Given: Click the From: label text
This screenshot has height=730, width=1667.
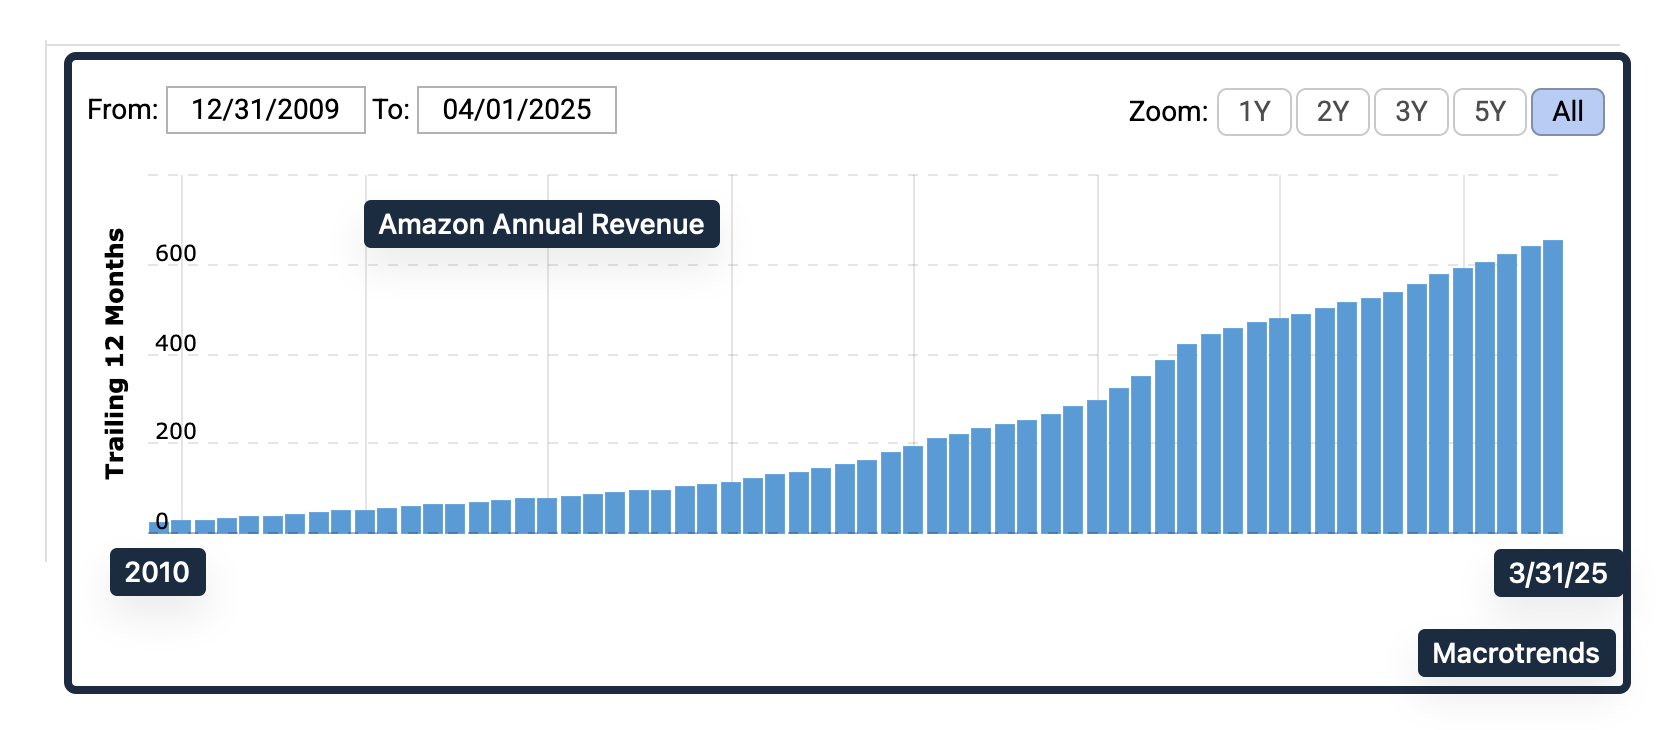Looking at the screenshot, I should tap(123, 110).
